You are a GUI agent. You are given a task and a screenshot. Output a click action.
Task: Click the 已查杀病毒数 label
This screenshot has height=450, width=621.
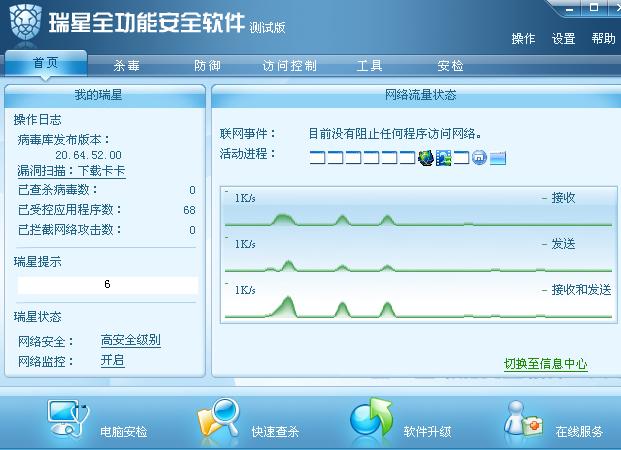(x=58, y=190)
